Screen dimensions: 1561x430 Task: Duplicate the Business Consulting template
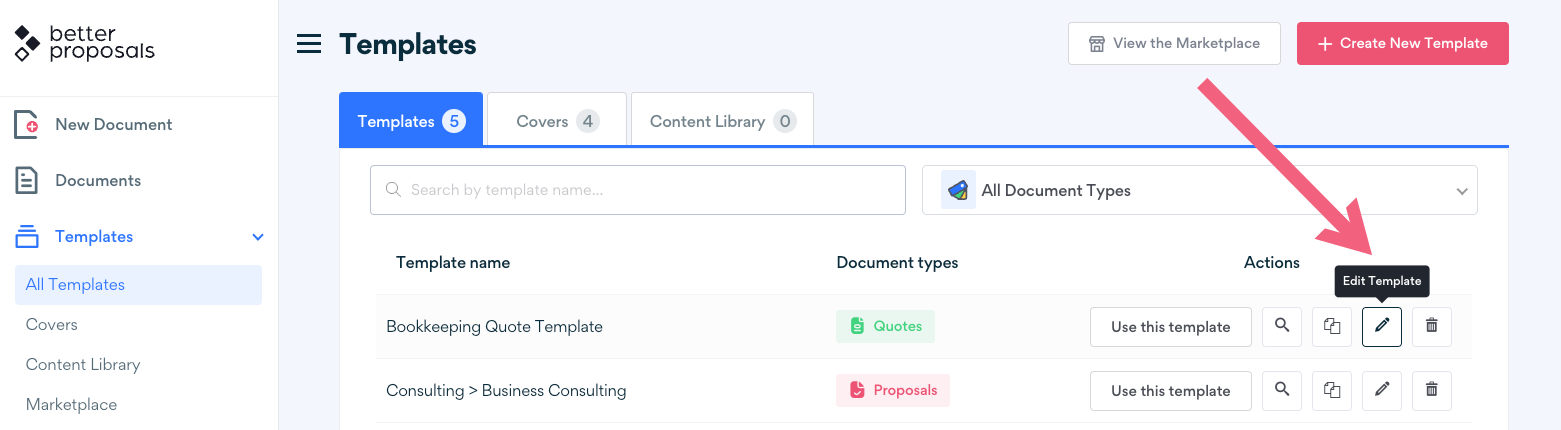[1331, 391]
